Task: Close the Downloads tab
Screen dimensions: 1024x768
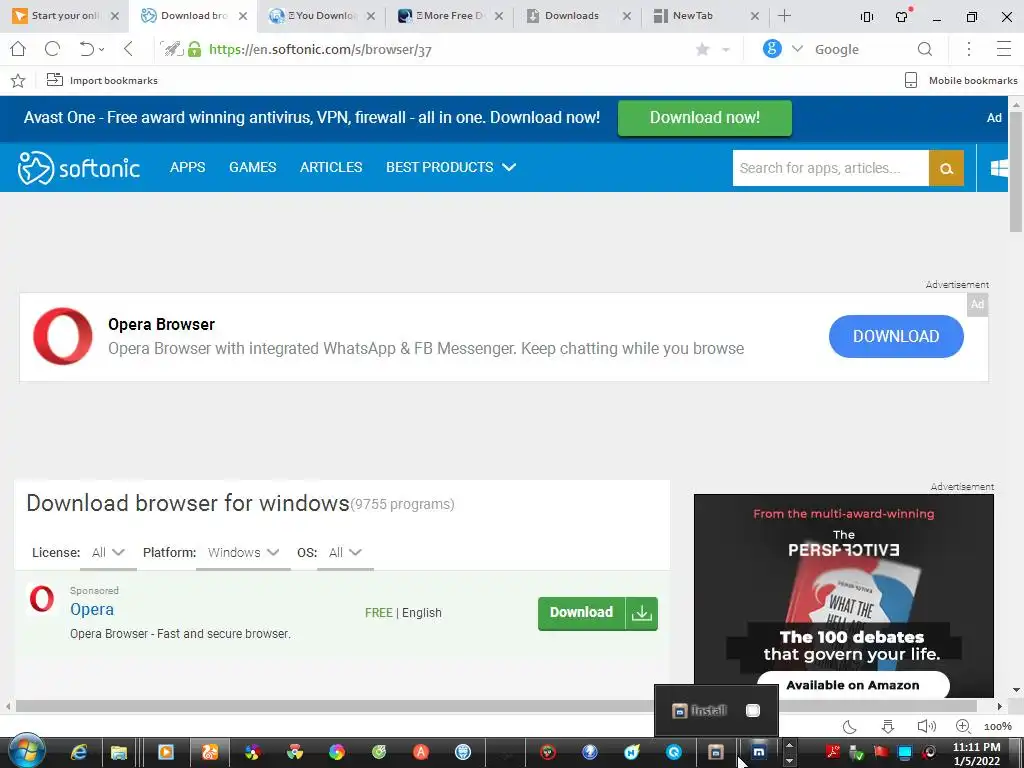Action: tap(627, 16)
